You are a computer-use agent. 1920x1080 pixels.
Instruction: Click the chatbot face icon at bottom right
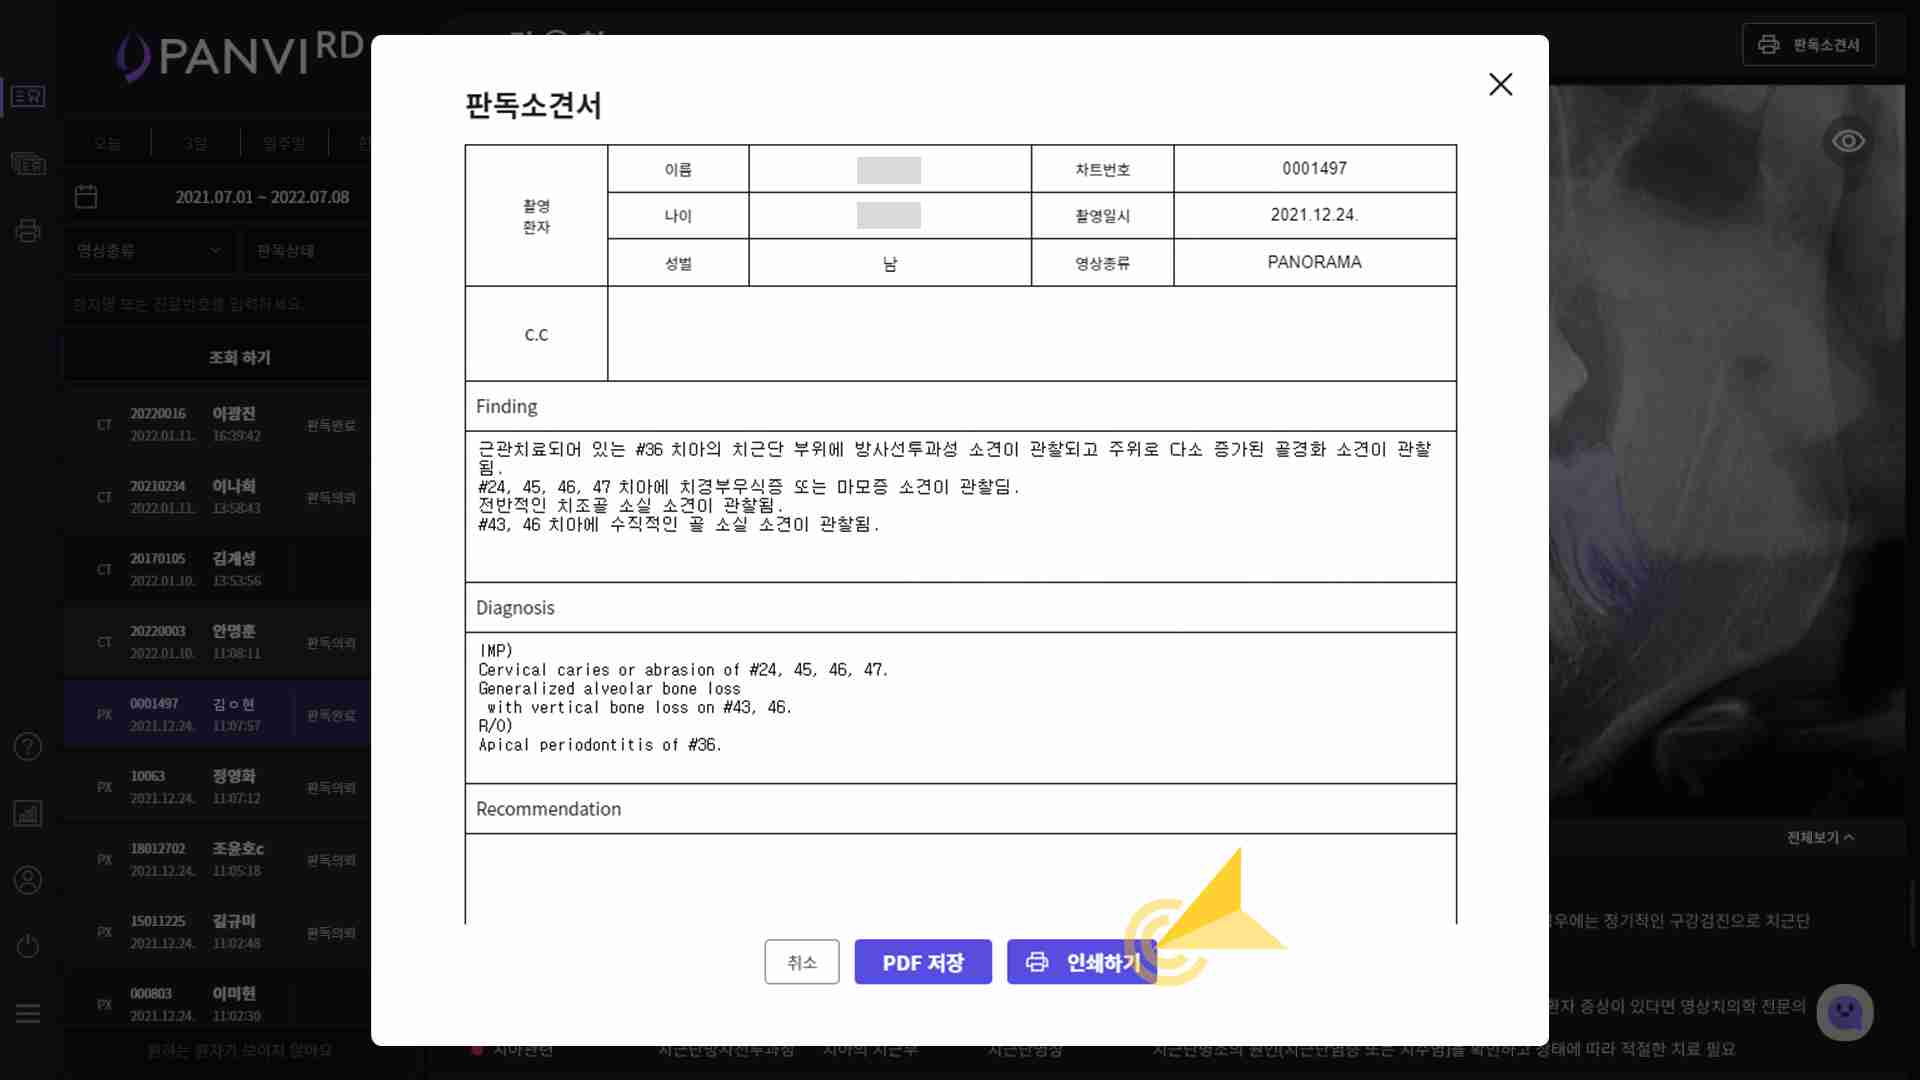pos(1844,1012)
